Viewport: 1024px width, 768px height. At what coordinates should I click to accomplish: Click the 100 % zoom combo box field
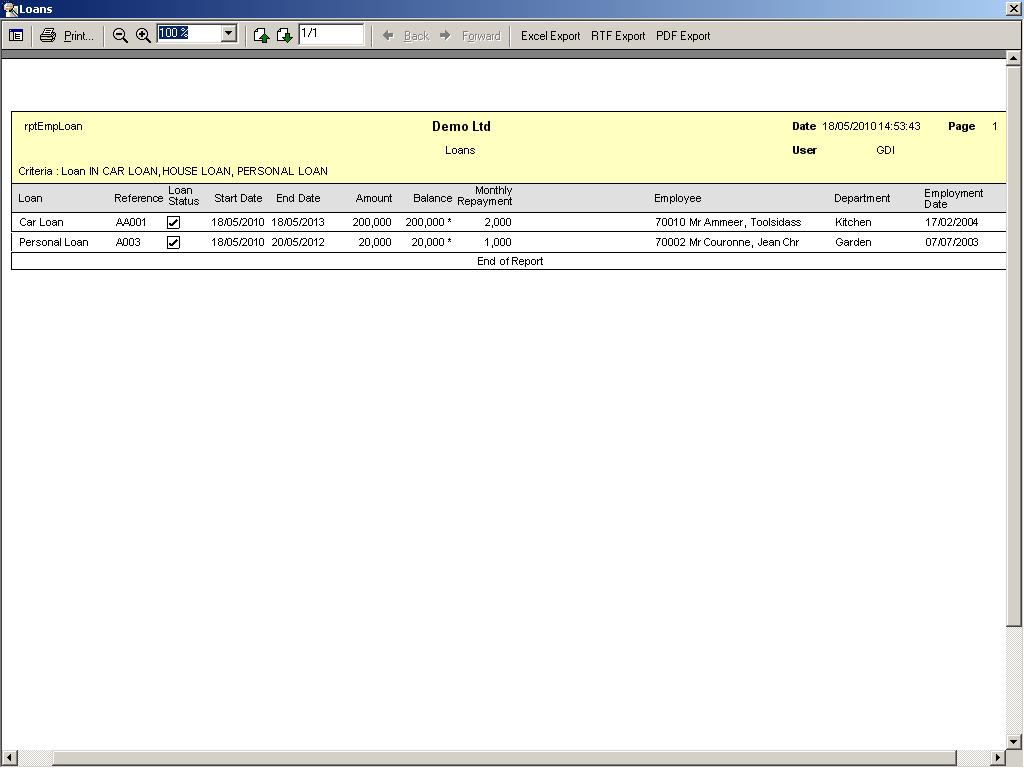tap(188, 34)
